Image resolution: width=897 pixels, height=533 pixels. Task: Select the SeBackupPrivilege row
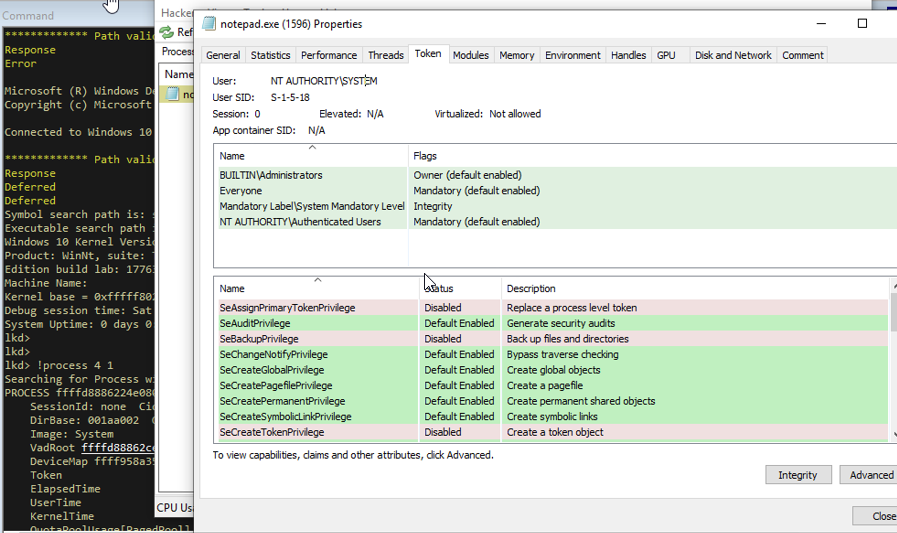click(553, 339)
